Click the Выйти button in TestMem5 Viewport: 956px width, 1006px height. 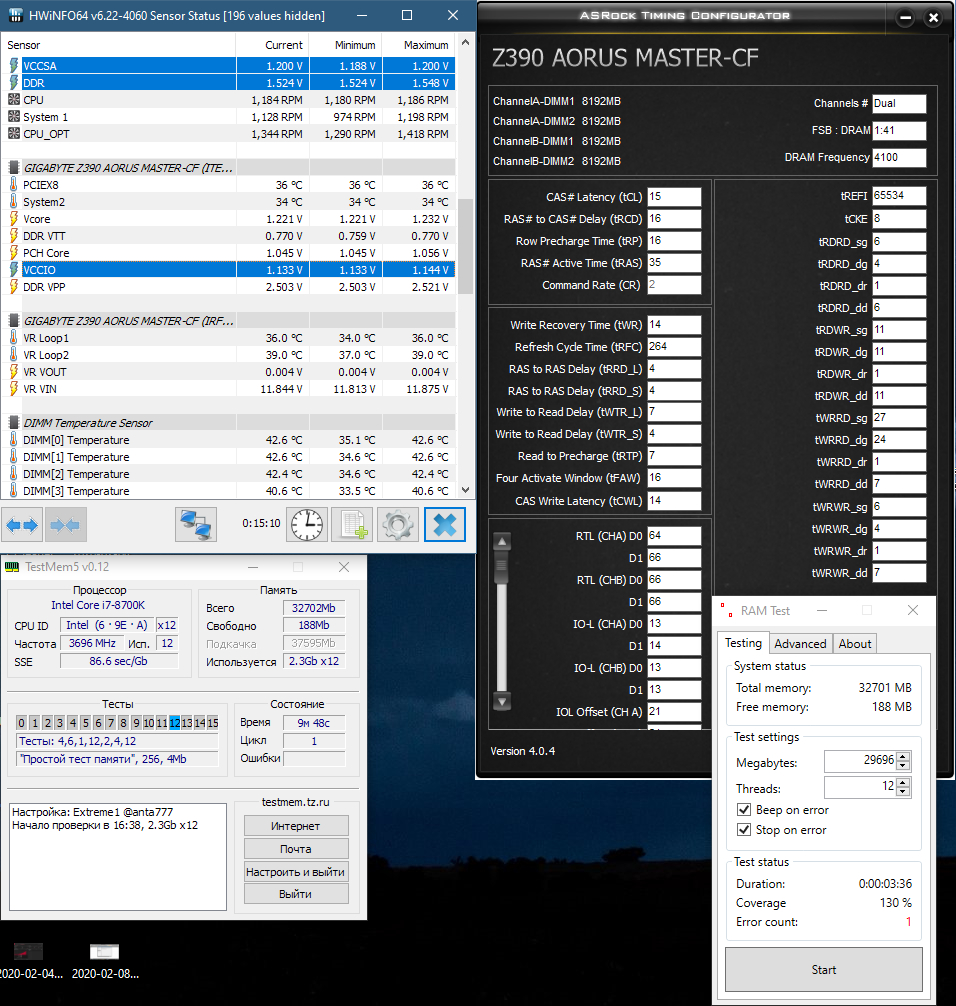tap(296, 894)
